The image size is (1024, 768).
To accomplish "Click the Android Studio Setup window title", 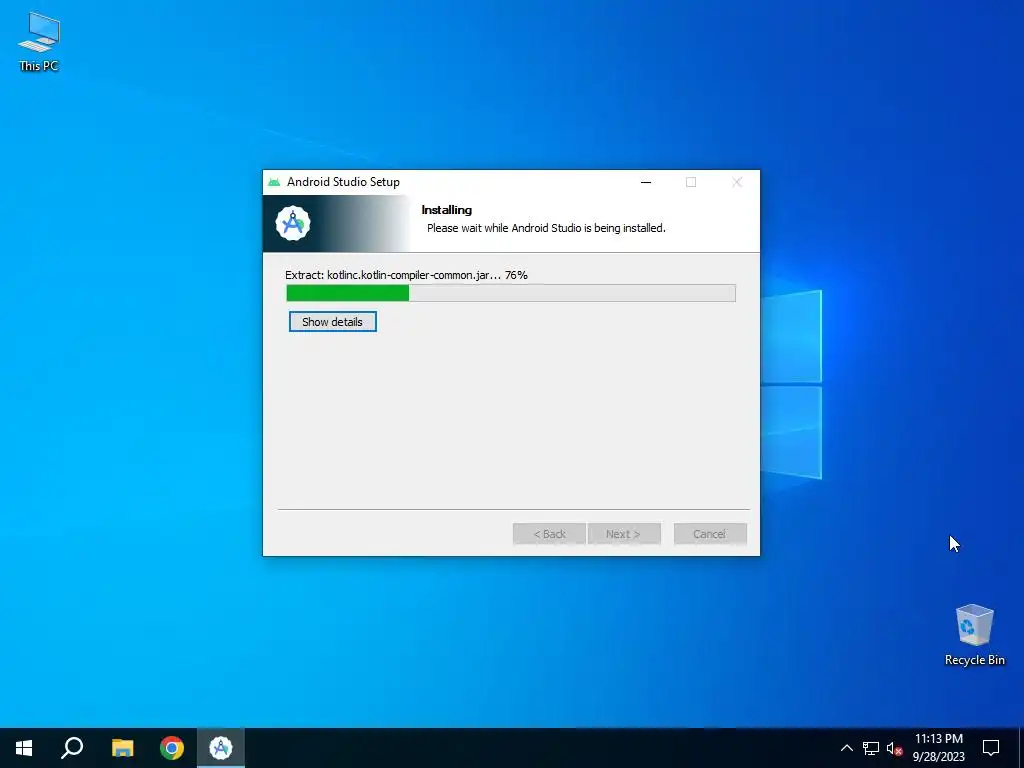I will point(344,182).
